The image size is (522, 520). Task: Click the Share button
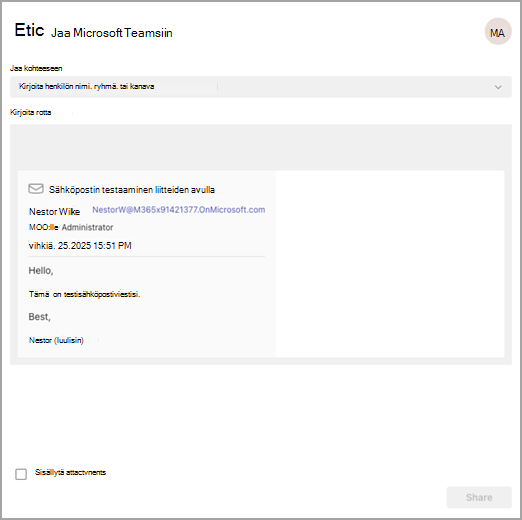point(479,497)
